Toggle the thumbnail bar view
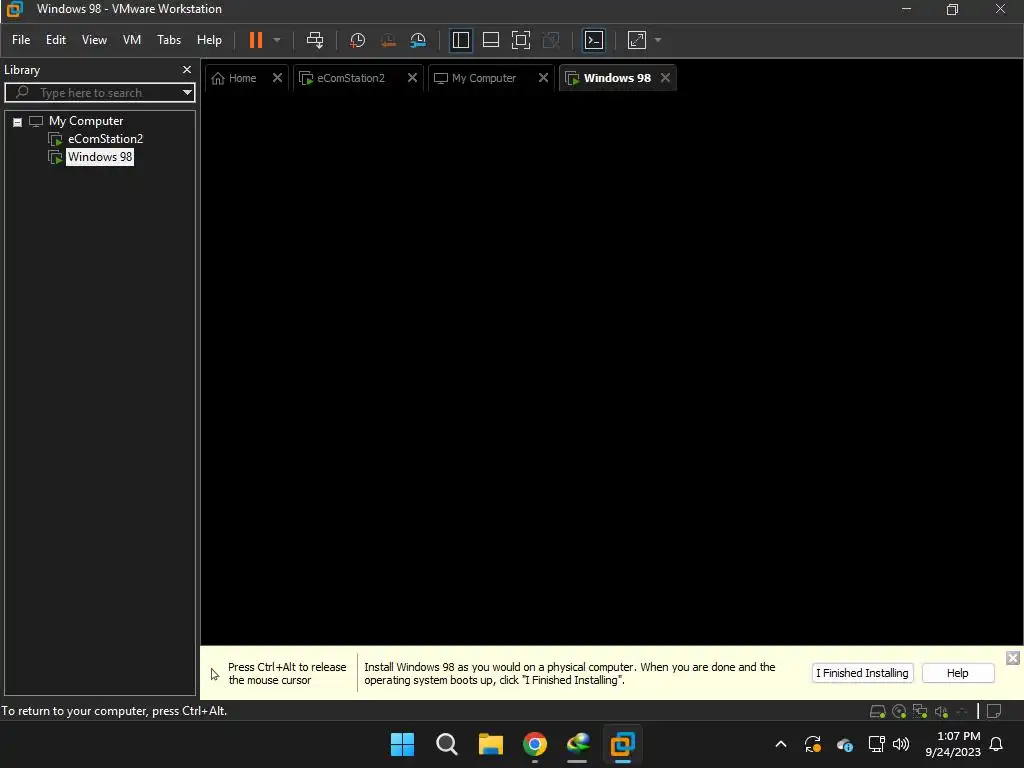The image size is (1024, 768). [490, 40]
